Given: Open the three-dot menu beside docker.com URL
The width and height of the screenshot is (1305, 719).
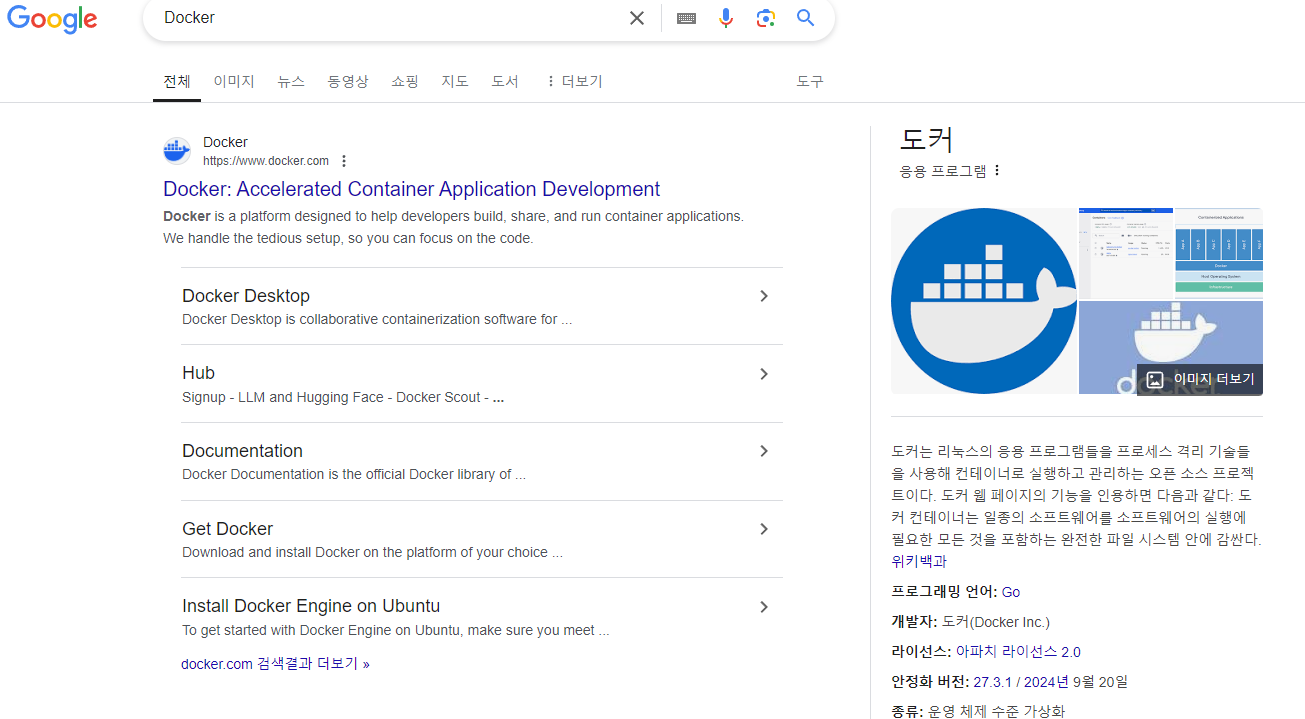Looking at the screenshot, I should (344, 161).
